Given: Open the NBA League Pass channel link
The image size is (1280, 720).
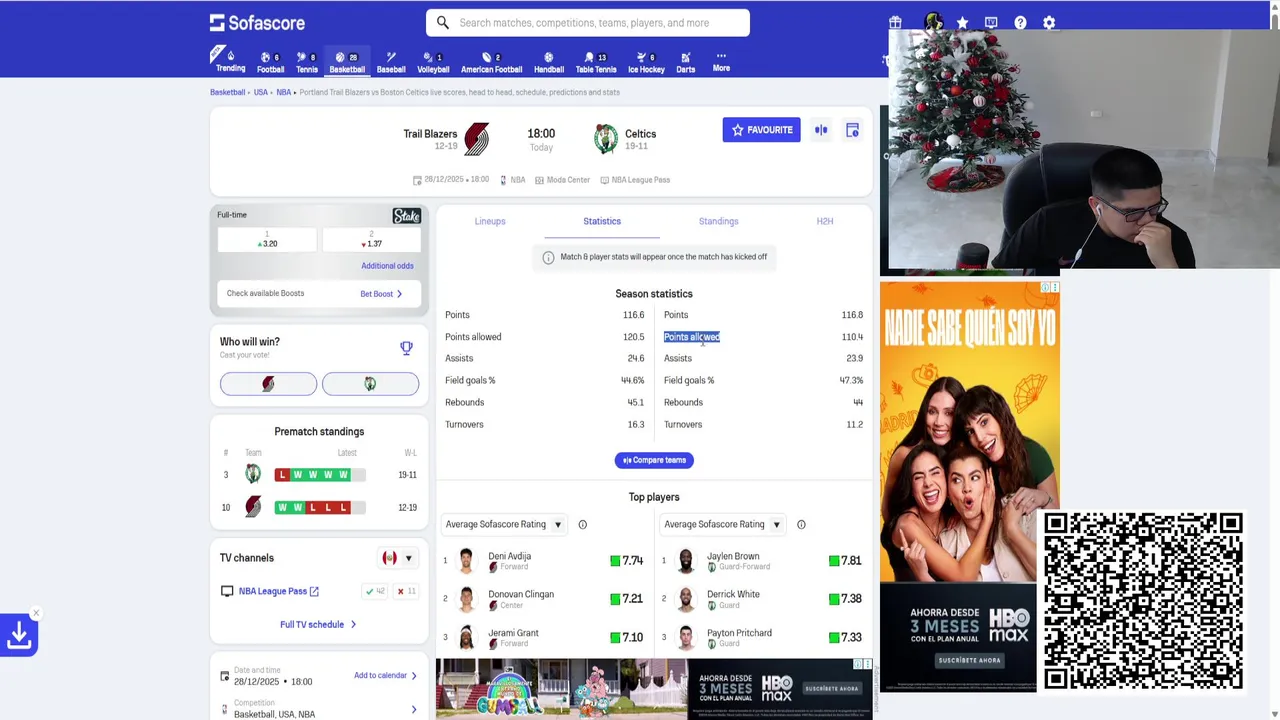Looking at the screenshot, I should tap(278, 591).
